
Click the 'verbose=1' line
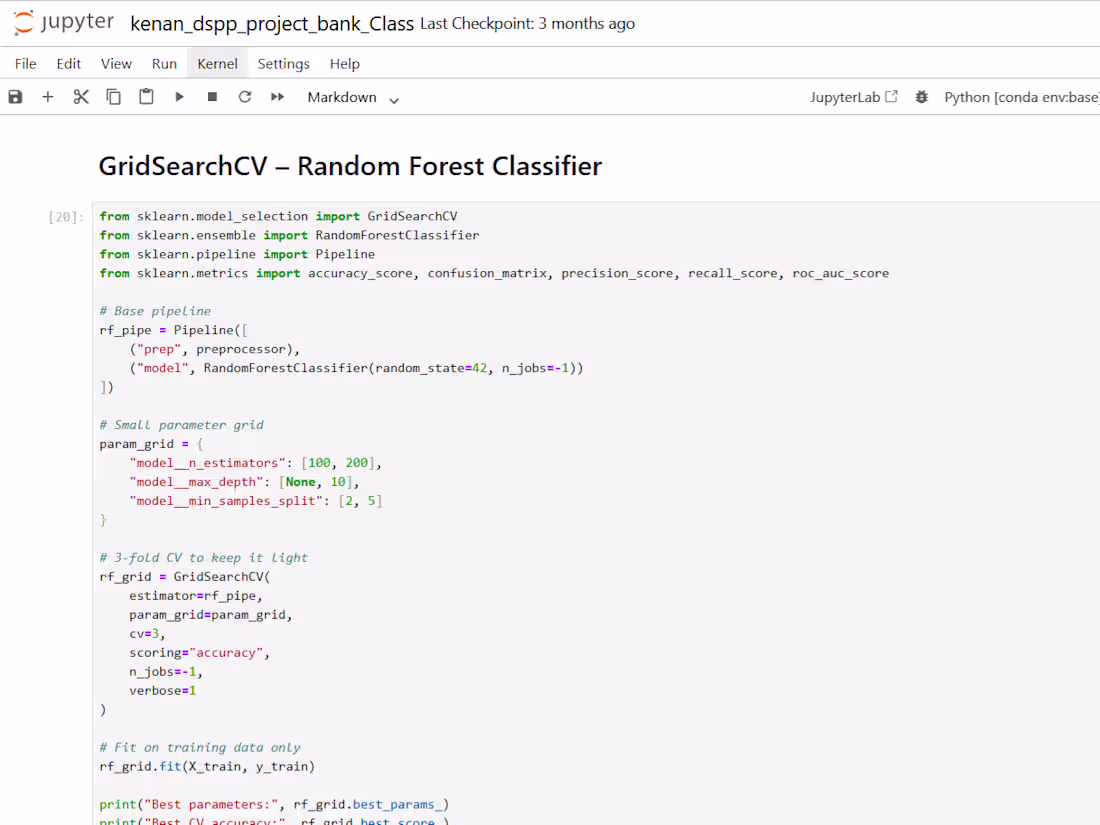click(163, 690)
